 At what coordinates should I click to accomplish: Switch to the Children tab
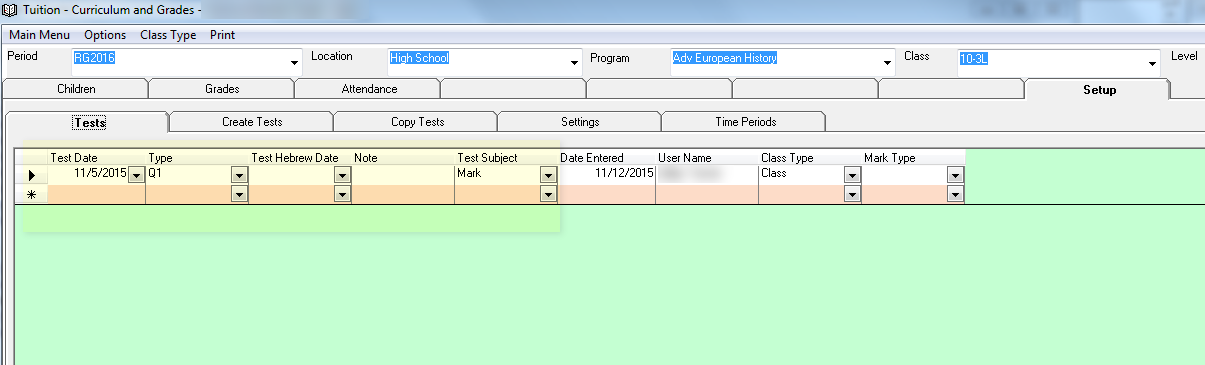click(76, 89)
